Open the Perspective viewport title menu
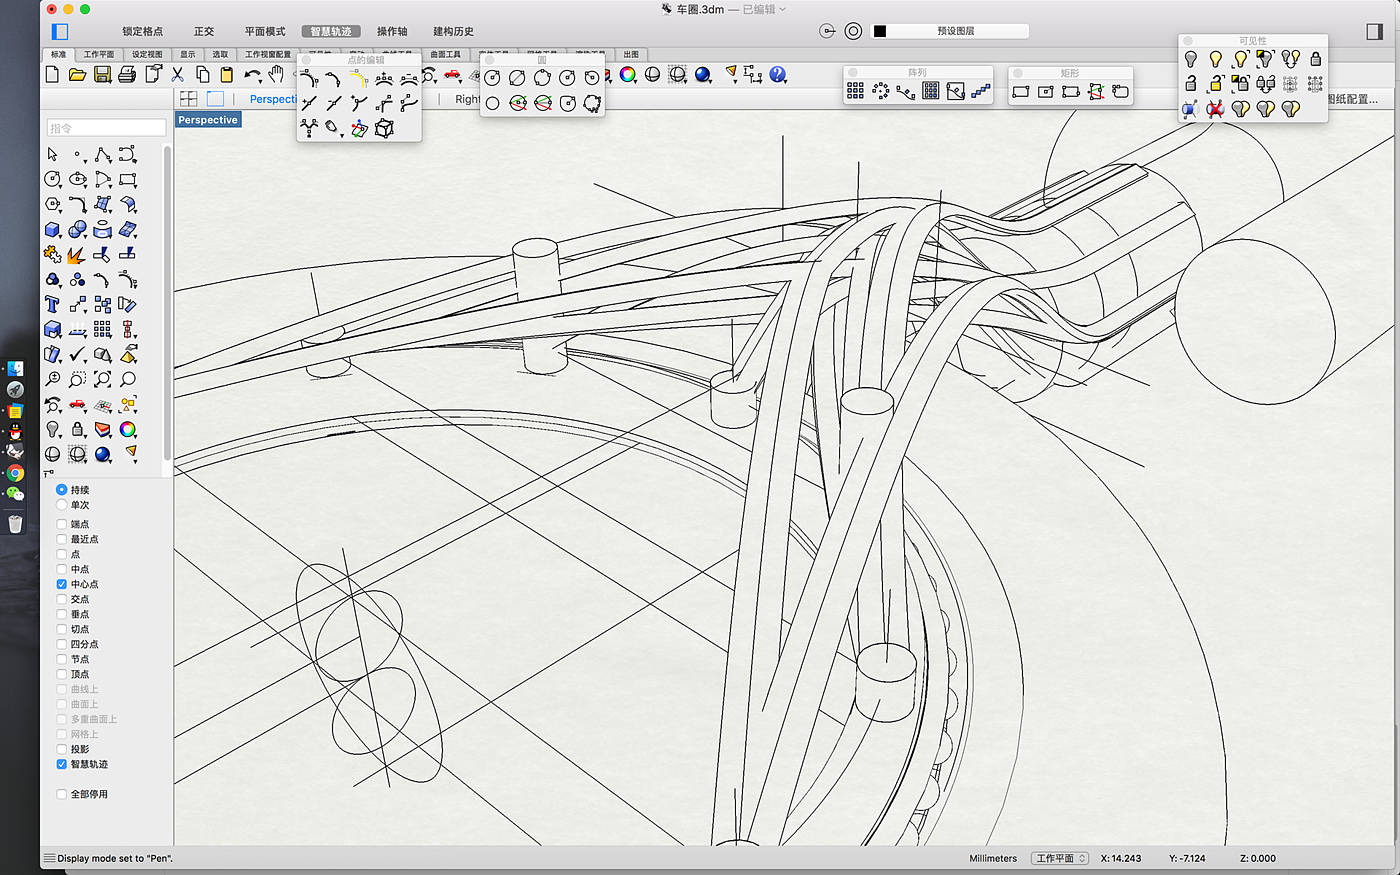 (x=208, y=120)
